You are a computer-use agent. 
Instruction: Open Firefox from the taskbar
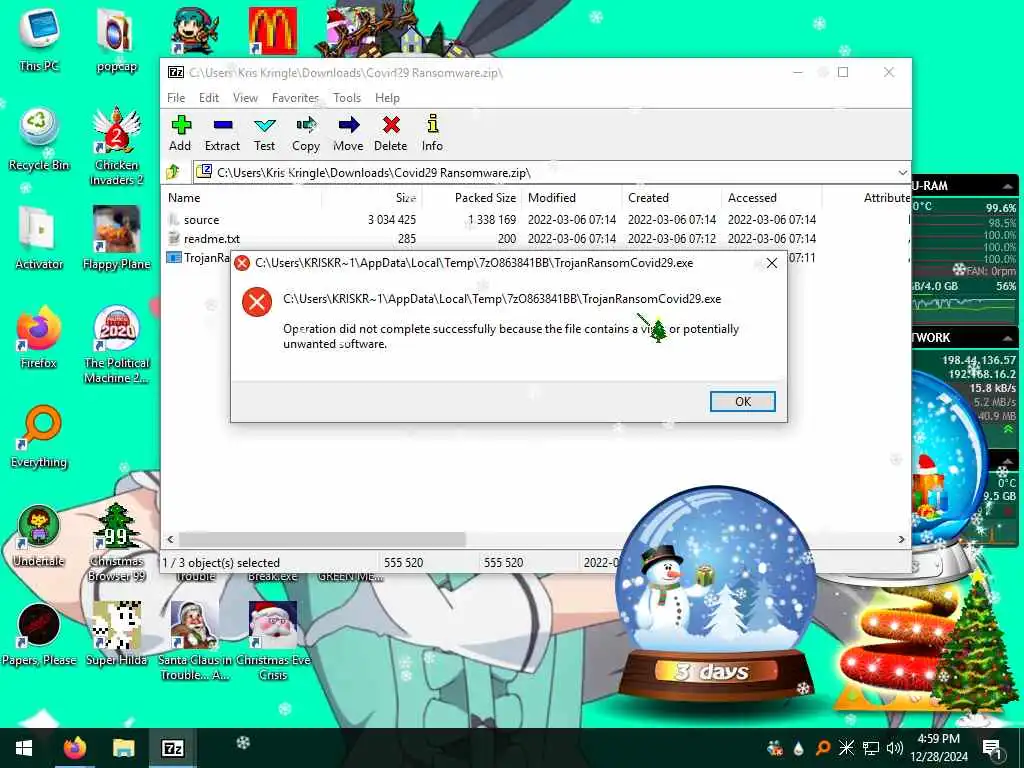[74, 748]
